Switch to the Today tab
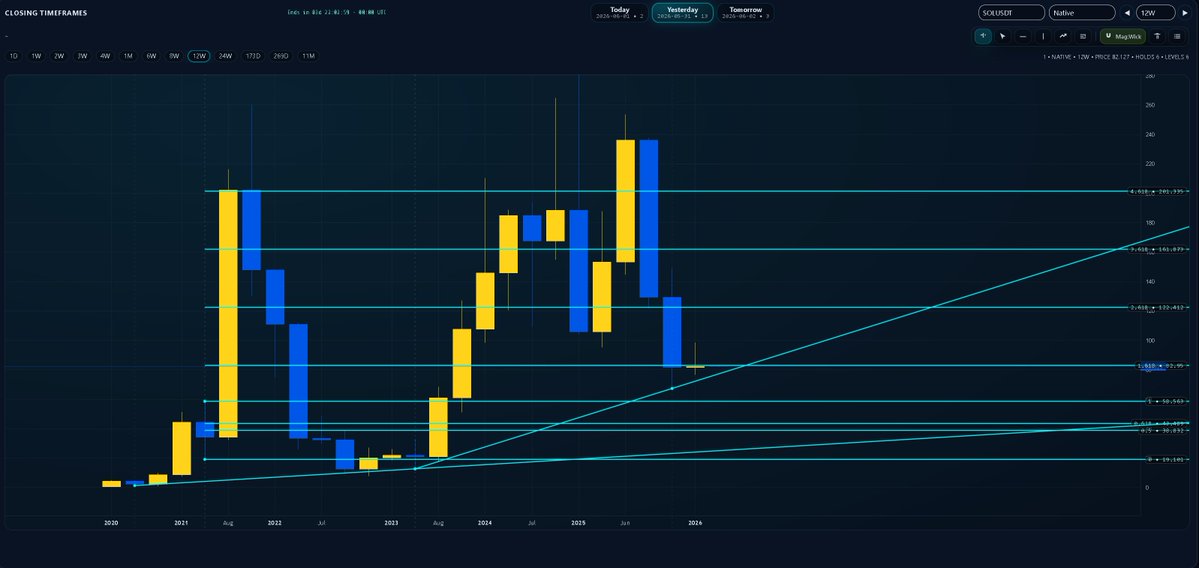Screen dimensions: 1199x568 pyautogui.click(x=619, y=12)
